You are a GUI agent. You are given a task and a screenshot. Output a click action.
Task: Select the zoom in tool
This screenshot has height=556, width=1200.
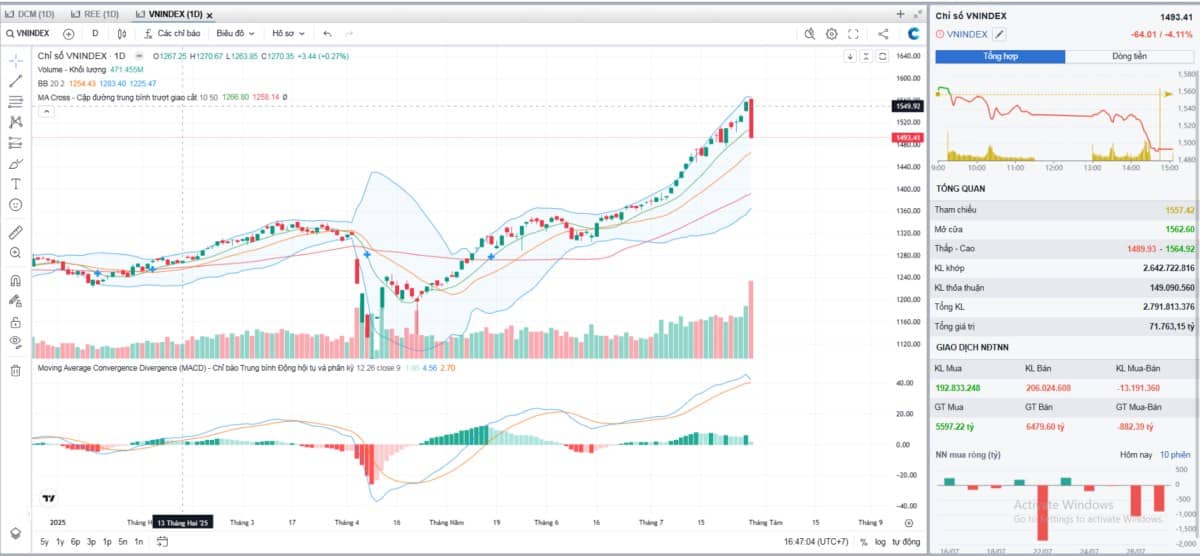pos(16,253)
